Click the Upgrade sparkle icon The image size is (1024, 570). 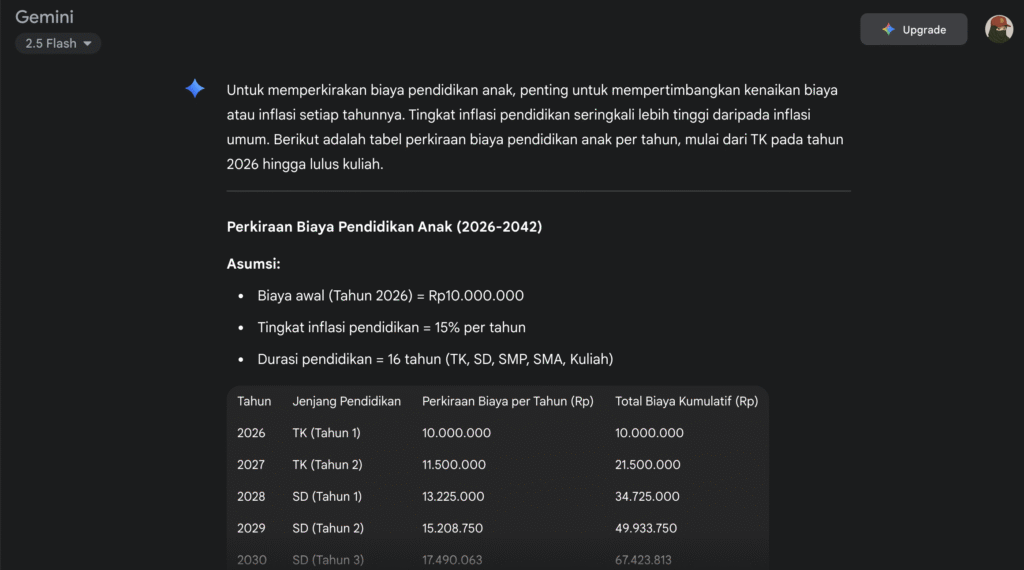(x=888, y=29)
